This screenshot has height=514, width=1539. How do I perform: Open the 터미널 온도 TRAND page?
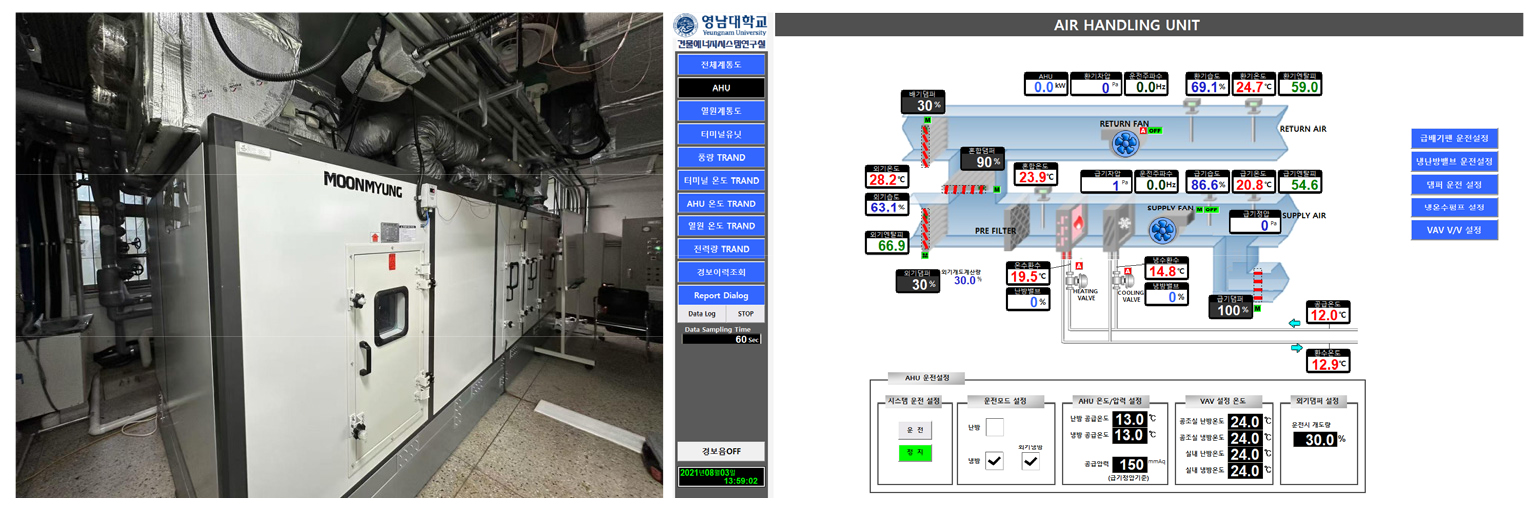point(721,180)
